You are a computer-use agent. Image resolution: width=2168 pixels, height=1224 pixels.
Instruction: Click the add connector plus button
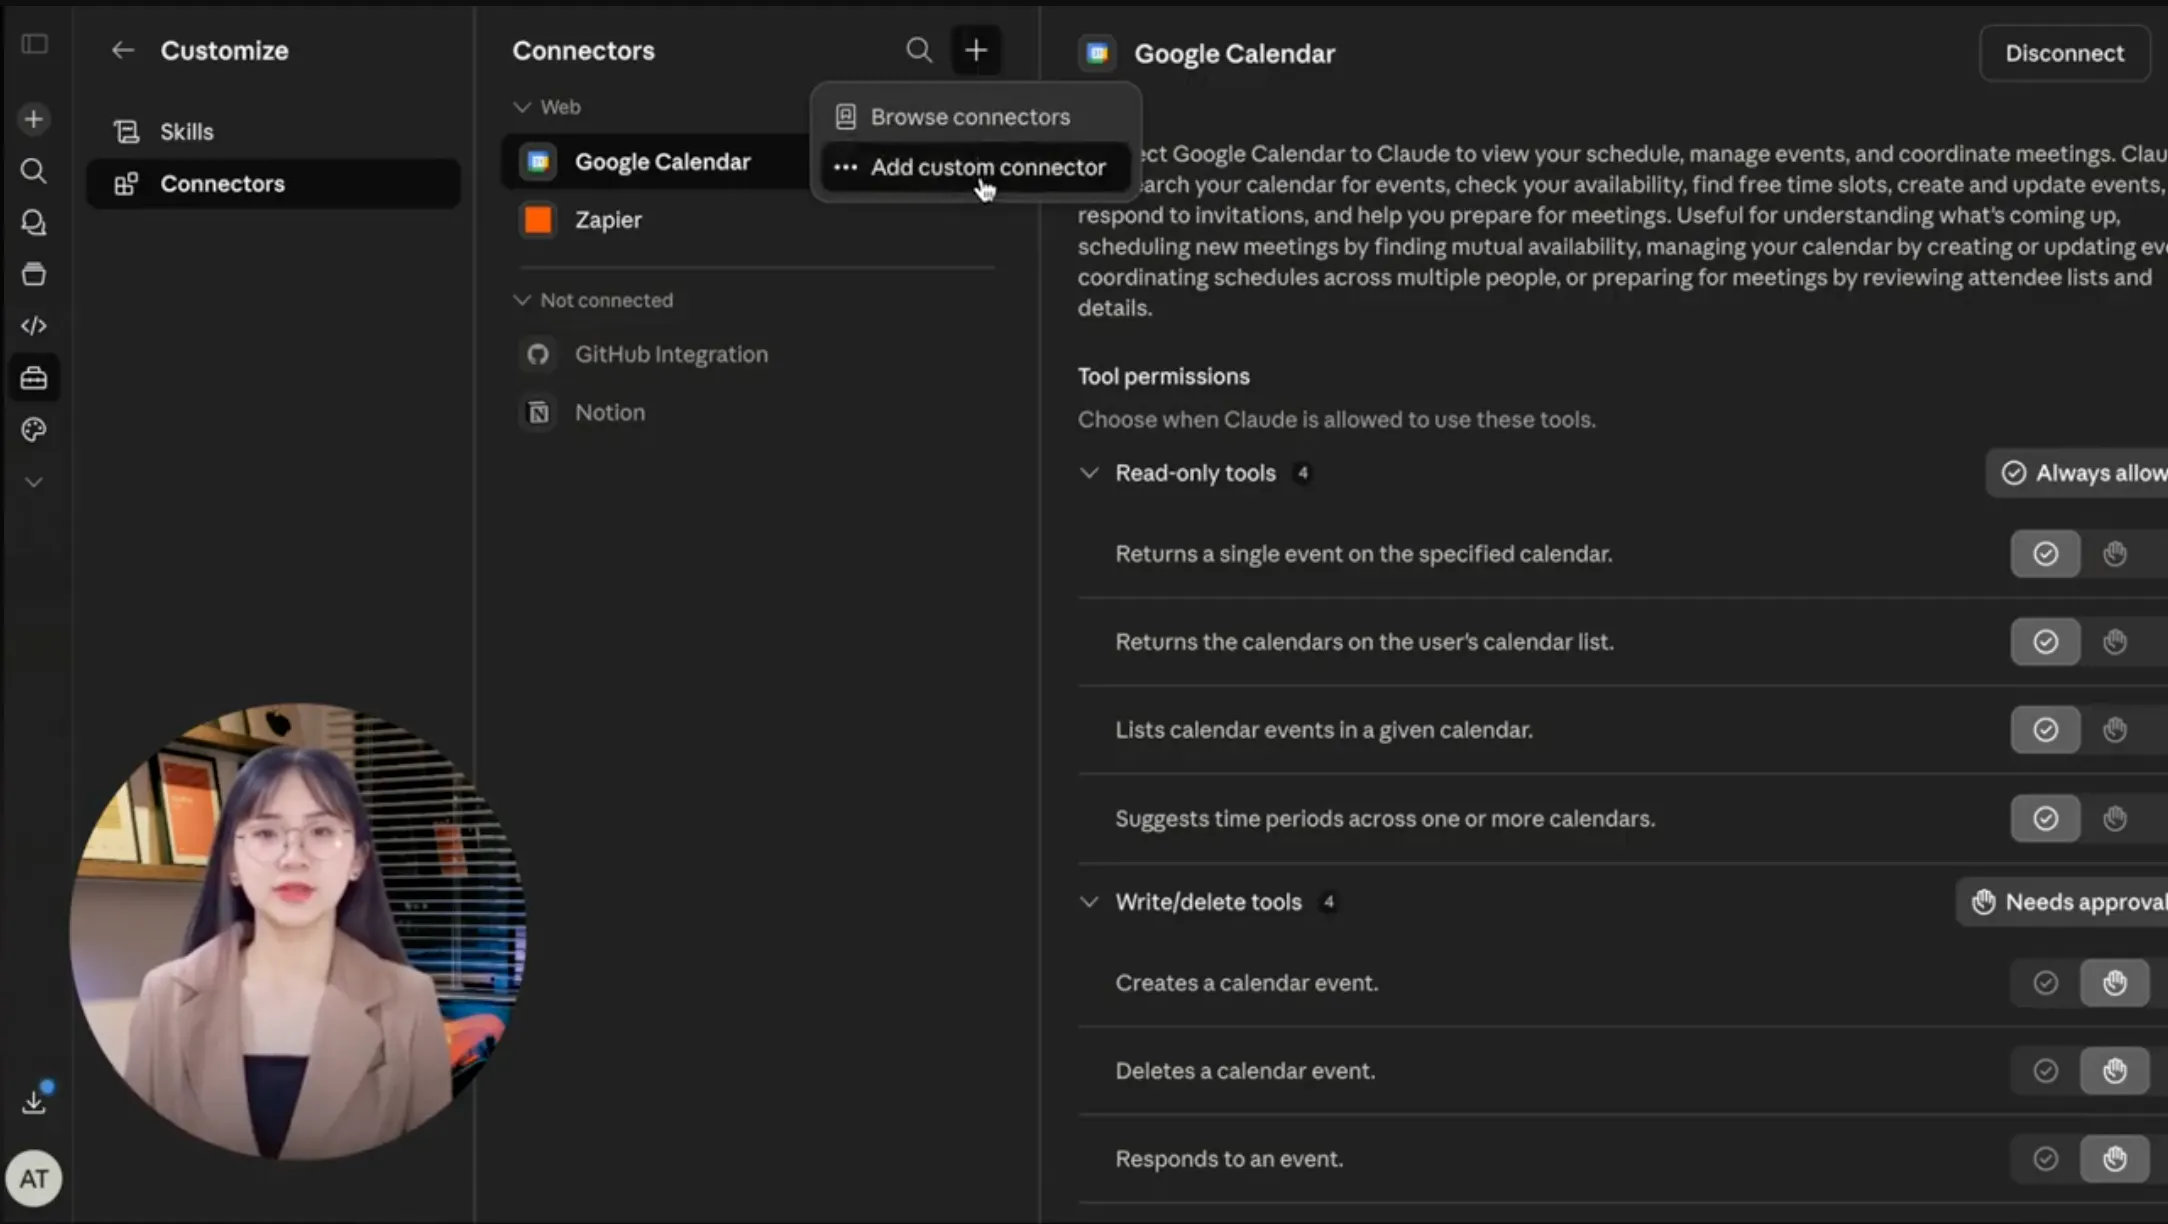pos(976,50)
